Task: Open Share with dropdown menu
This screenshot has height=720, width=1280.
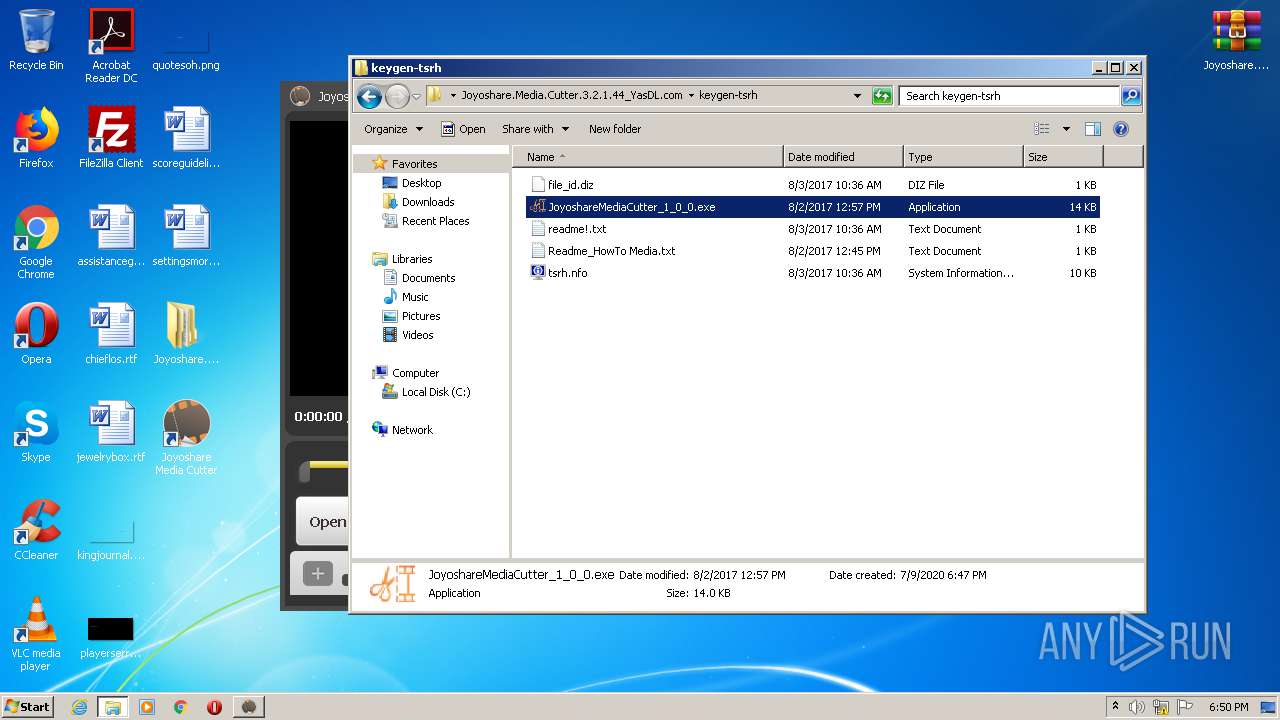Action: point(535,129)
